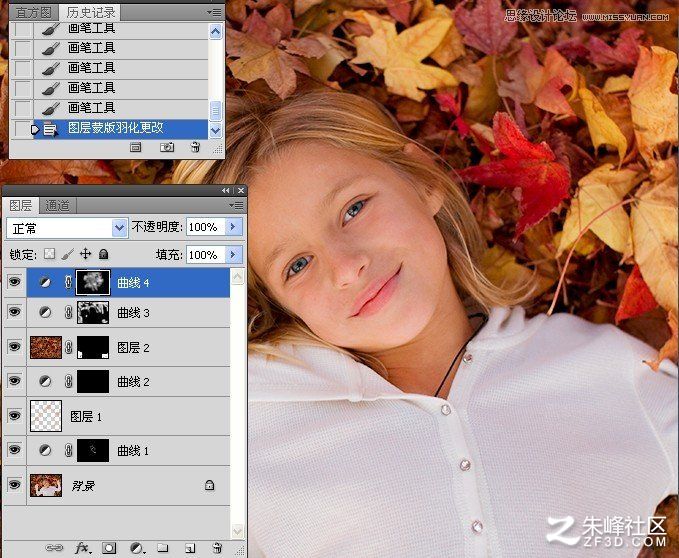Click the 曲线 4 curves adjustment icon

45,282
